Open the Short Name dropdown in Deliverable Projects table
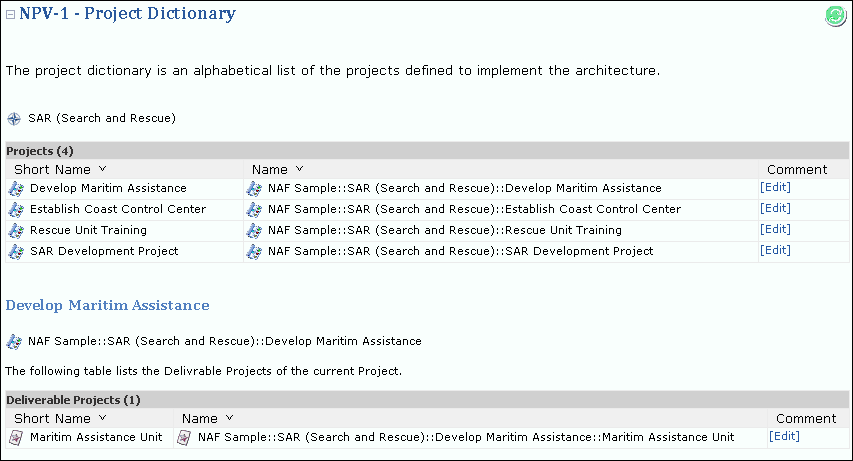The image size is (853, 461). pyautogui.click(x=103, y=418)
